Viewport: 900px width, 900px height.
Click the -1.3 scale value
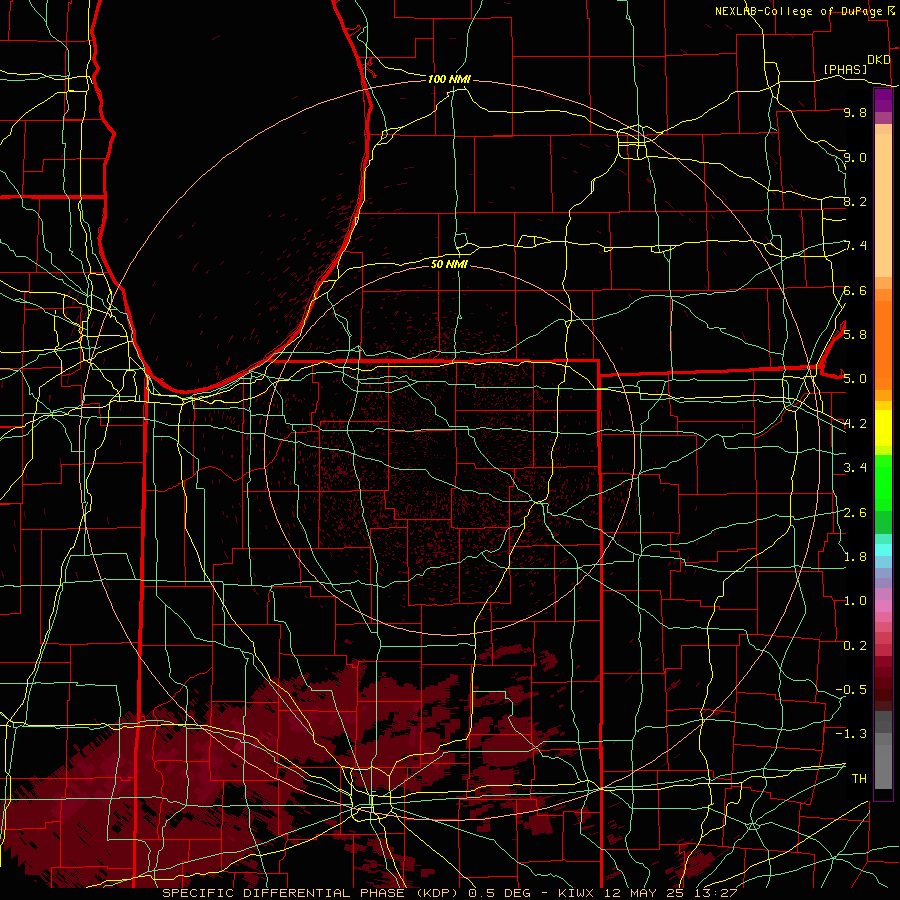[x=851, y=734]
